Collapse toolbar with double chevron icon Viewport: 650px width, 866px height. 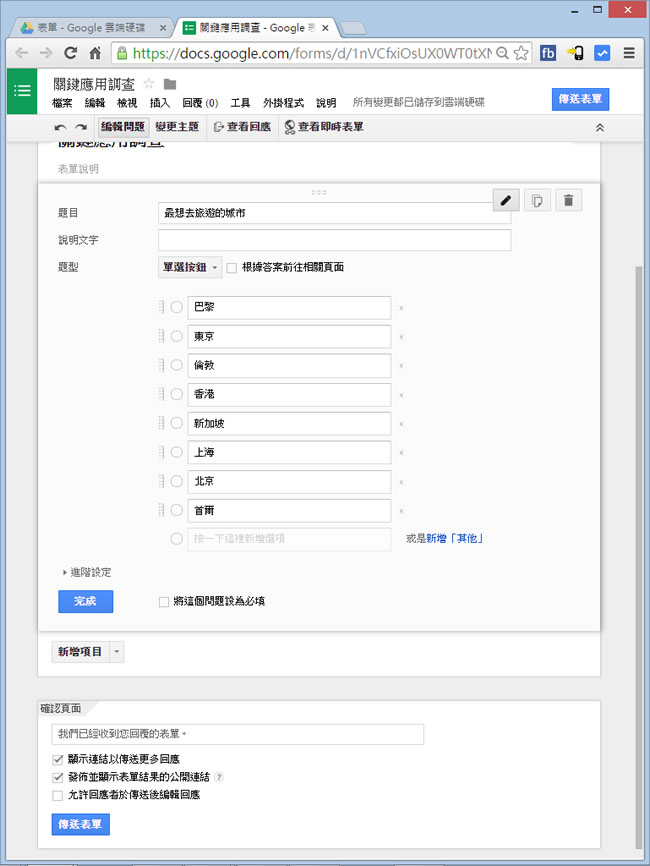pos(599,128)
